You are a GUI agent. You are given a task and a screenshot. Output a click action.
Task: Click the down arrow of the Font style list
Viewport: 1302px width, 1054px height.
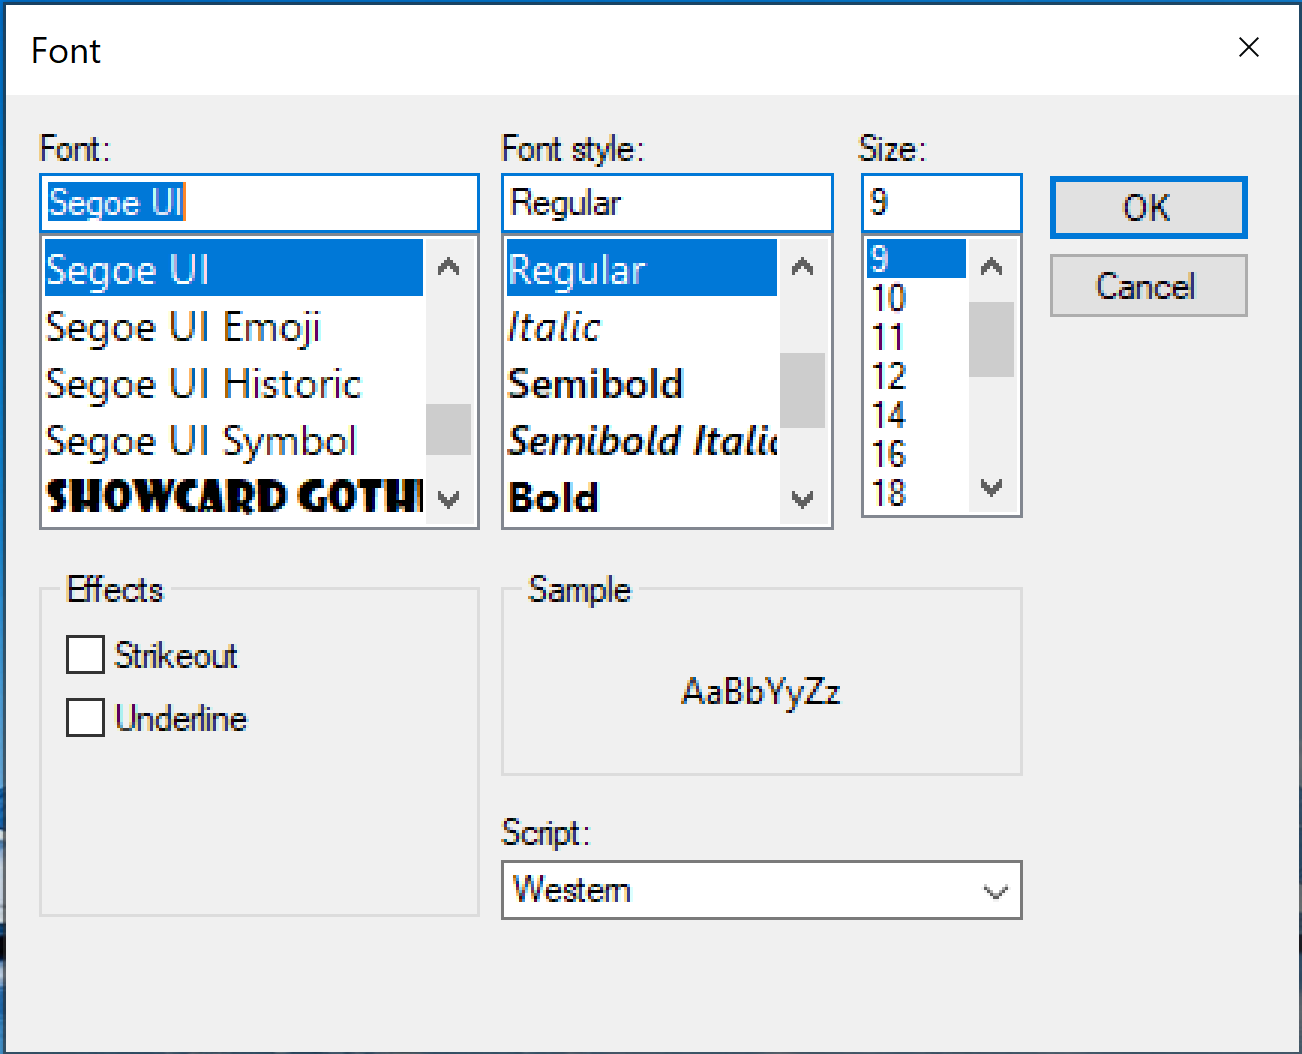point(803,498)
